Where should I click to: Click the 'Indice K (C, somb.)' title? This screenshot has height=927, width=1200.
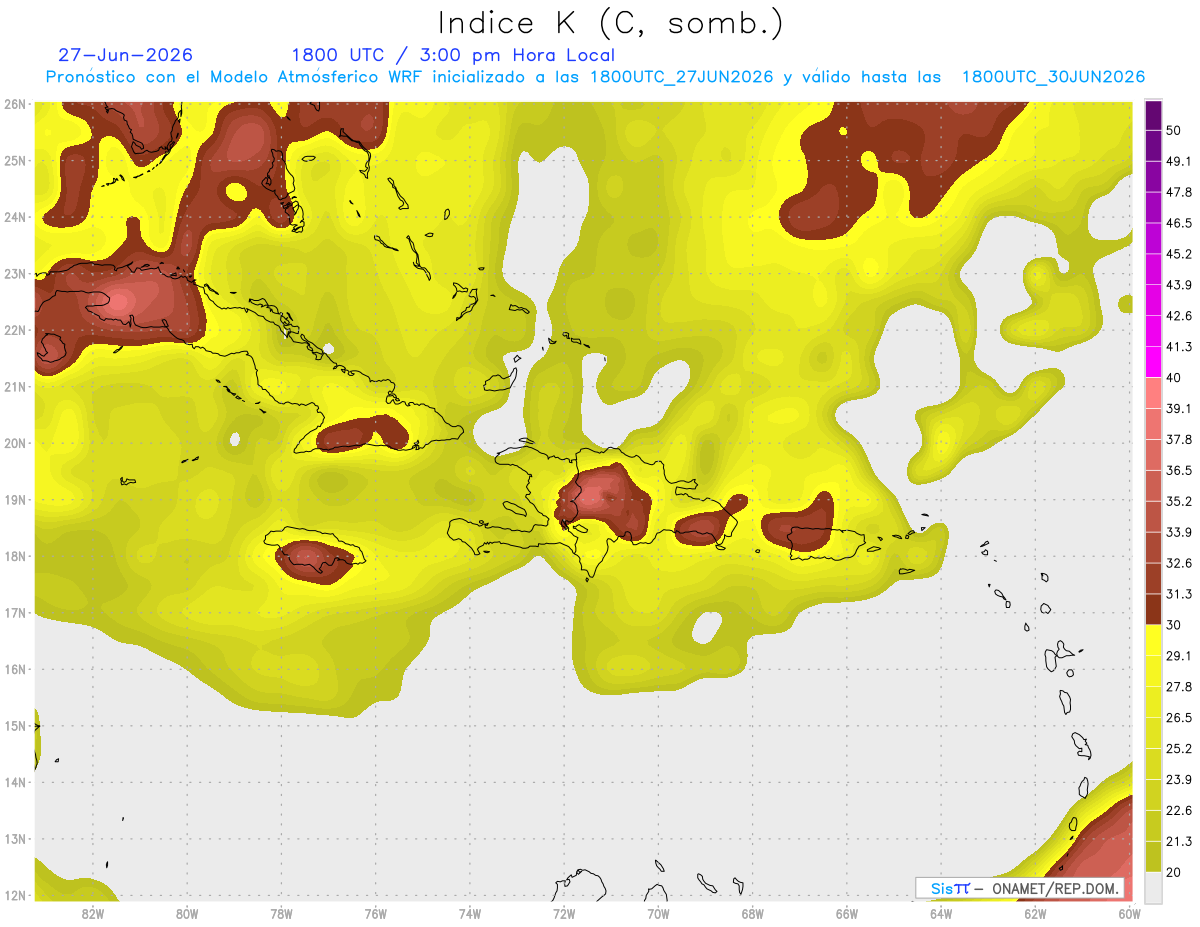610,23
